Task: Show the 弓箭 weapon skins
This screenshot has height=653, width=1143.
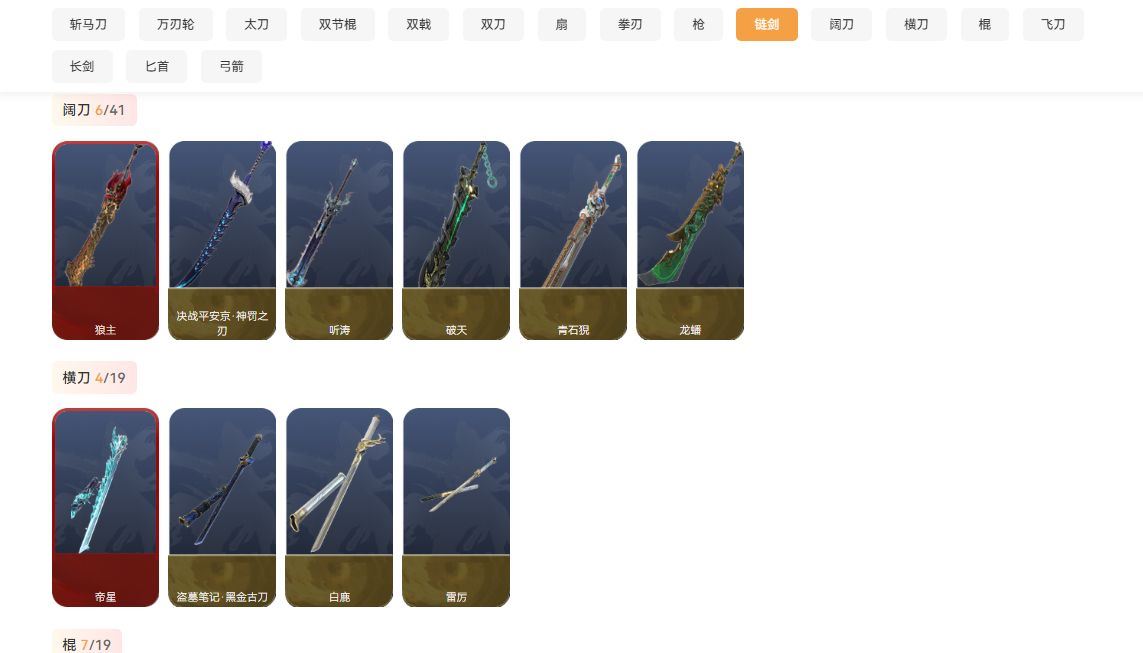Action: pos(231,66)
